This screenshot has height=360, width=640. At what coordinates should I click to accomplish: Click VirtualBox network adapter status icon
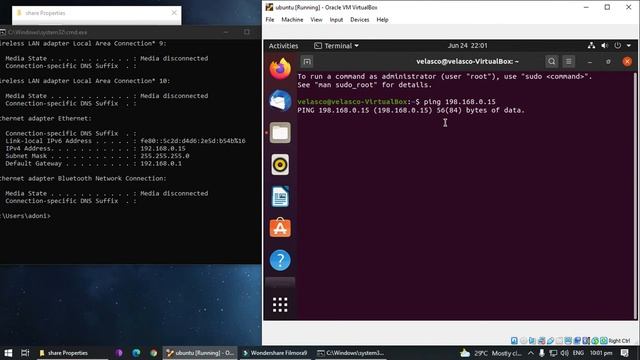(542, 341)
